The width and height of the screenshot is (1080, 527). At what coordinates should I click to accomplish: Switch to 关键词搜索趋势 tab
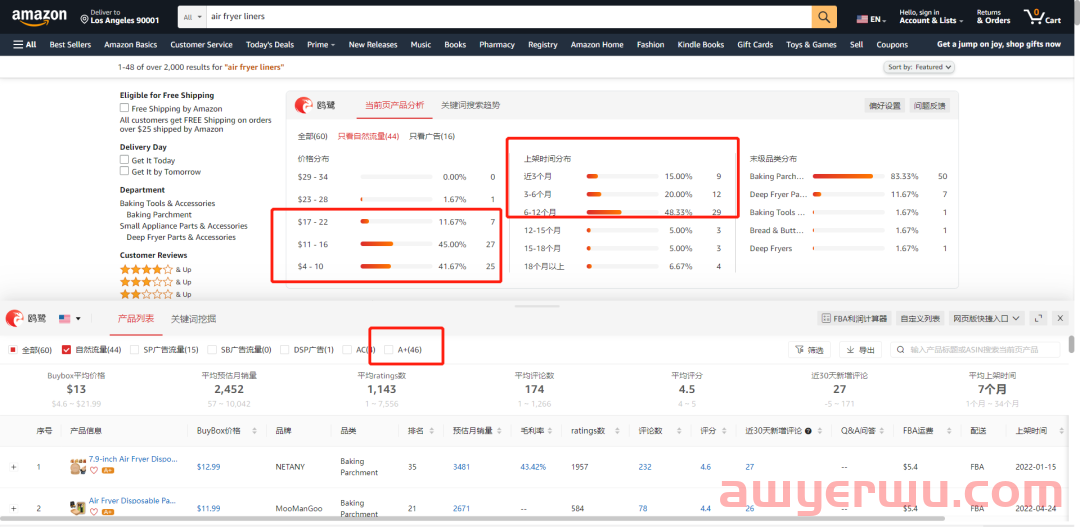[470, 105]
